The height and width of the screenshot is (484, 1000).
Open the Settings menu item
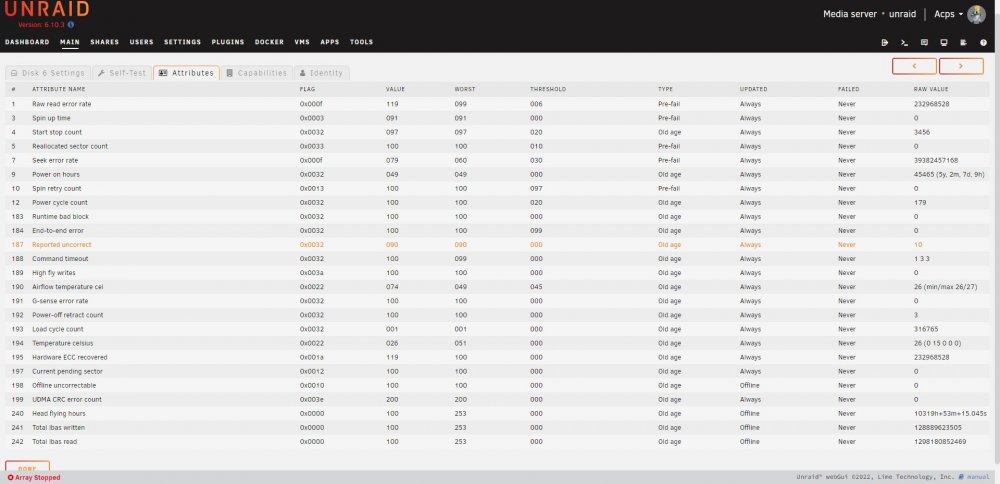[182, 42]
